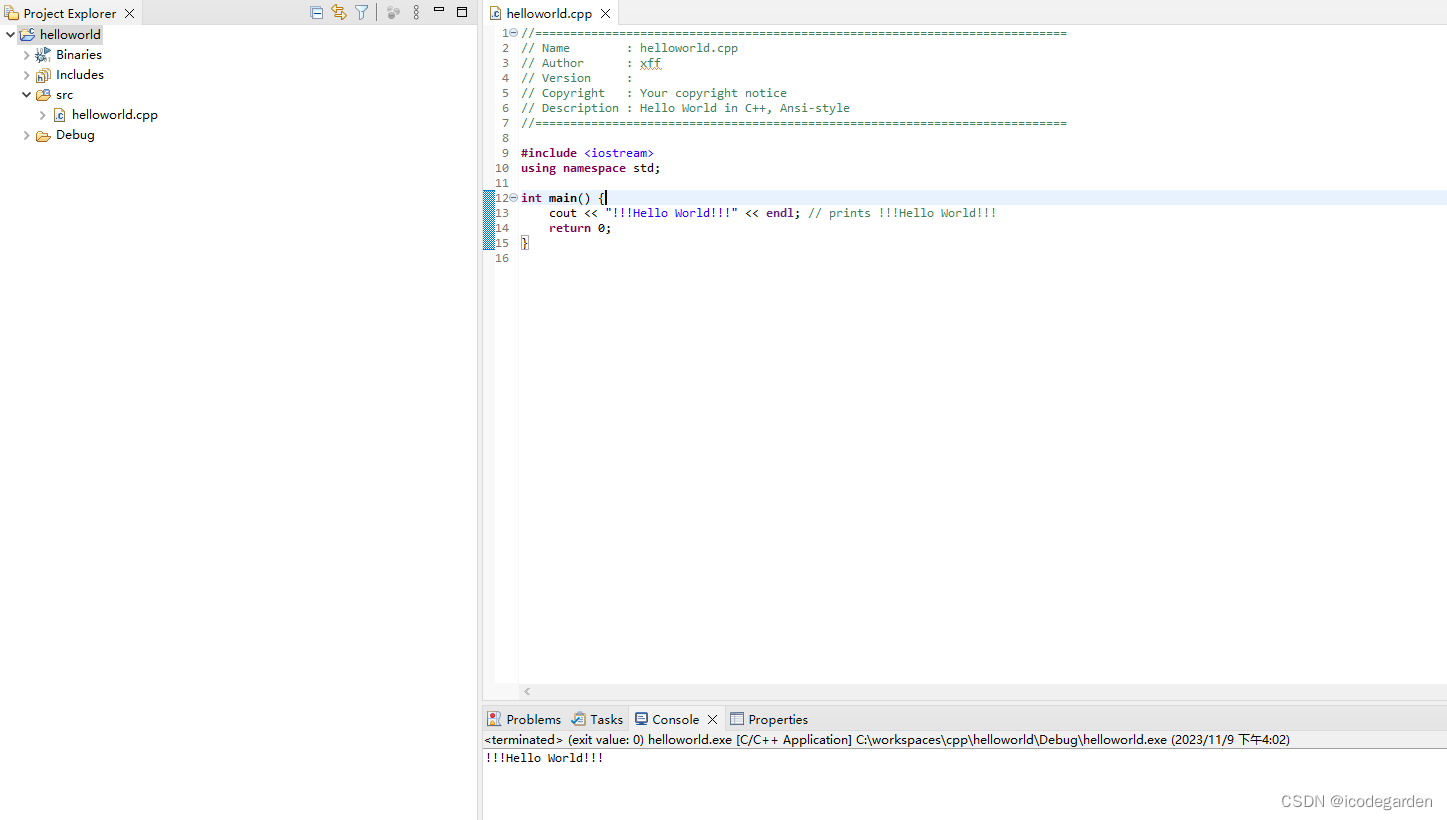Click the Author comment 'xff'
The image size is (1447, 820).
[650, 63]
